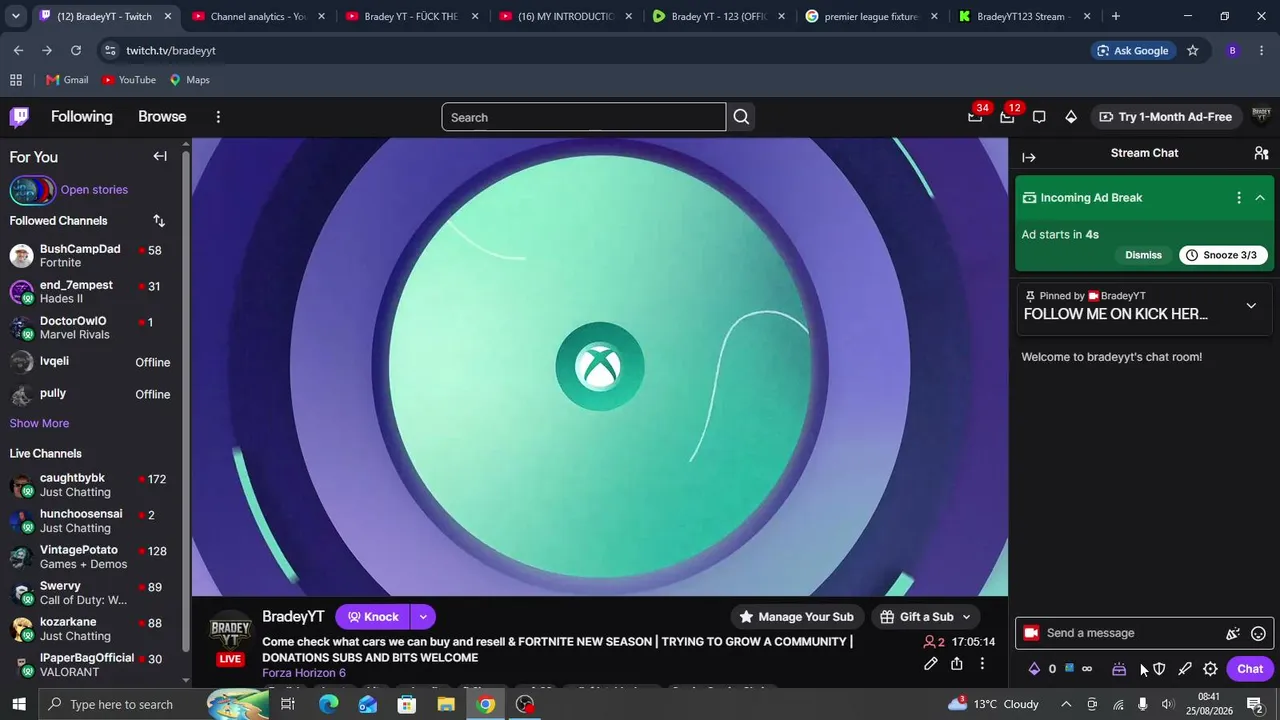This screenshot has height=720, width=1280.
Task: Open stream more-options vertical dots
Action: (982, 664)
